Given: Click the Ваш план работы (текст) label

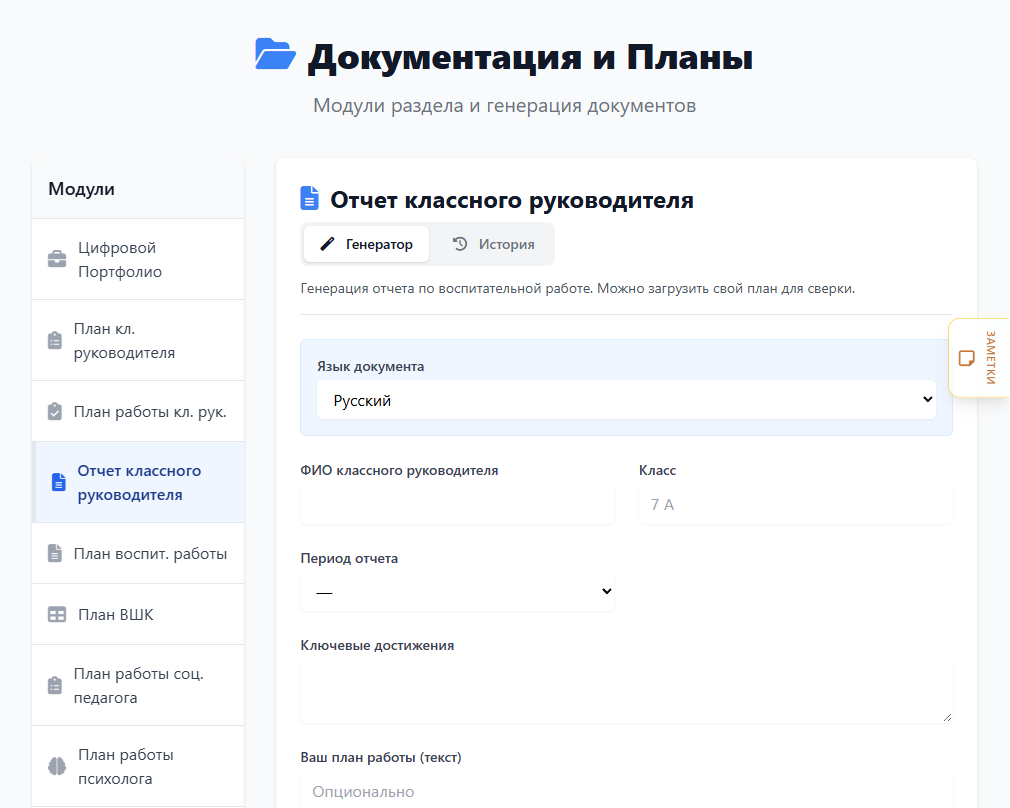Looking at the screenshot, I should tap(381, 757).
